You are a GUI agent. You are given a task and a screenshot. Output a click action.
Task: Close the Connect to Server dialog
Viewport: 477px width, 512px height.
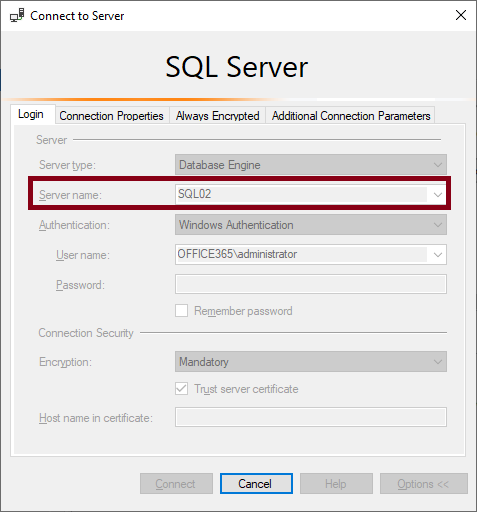pos(461,15)
